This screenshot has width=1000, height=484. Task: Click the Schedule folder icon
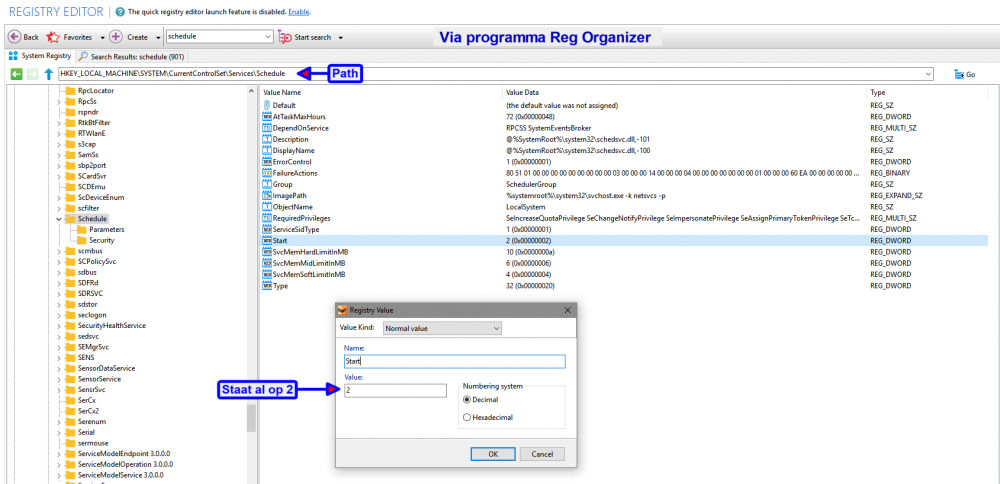click(x=70, y=219)
